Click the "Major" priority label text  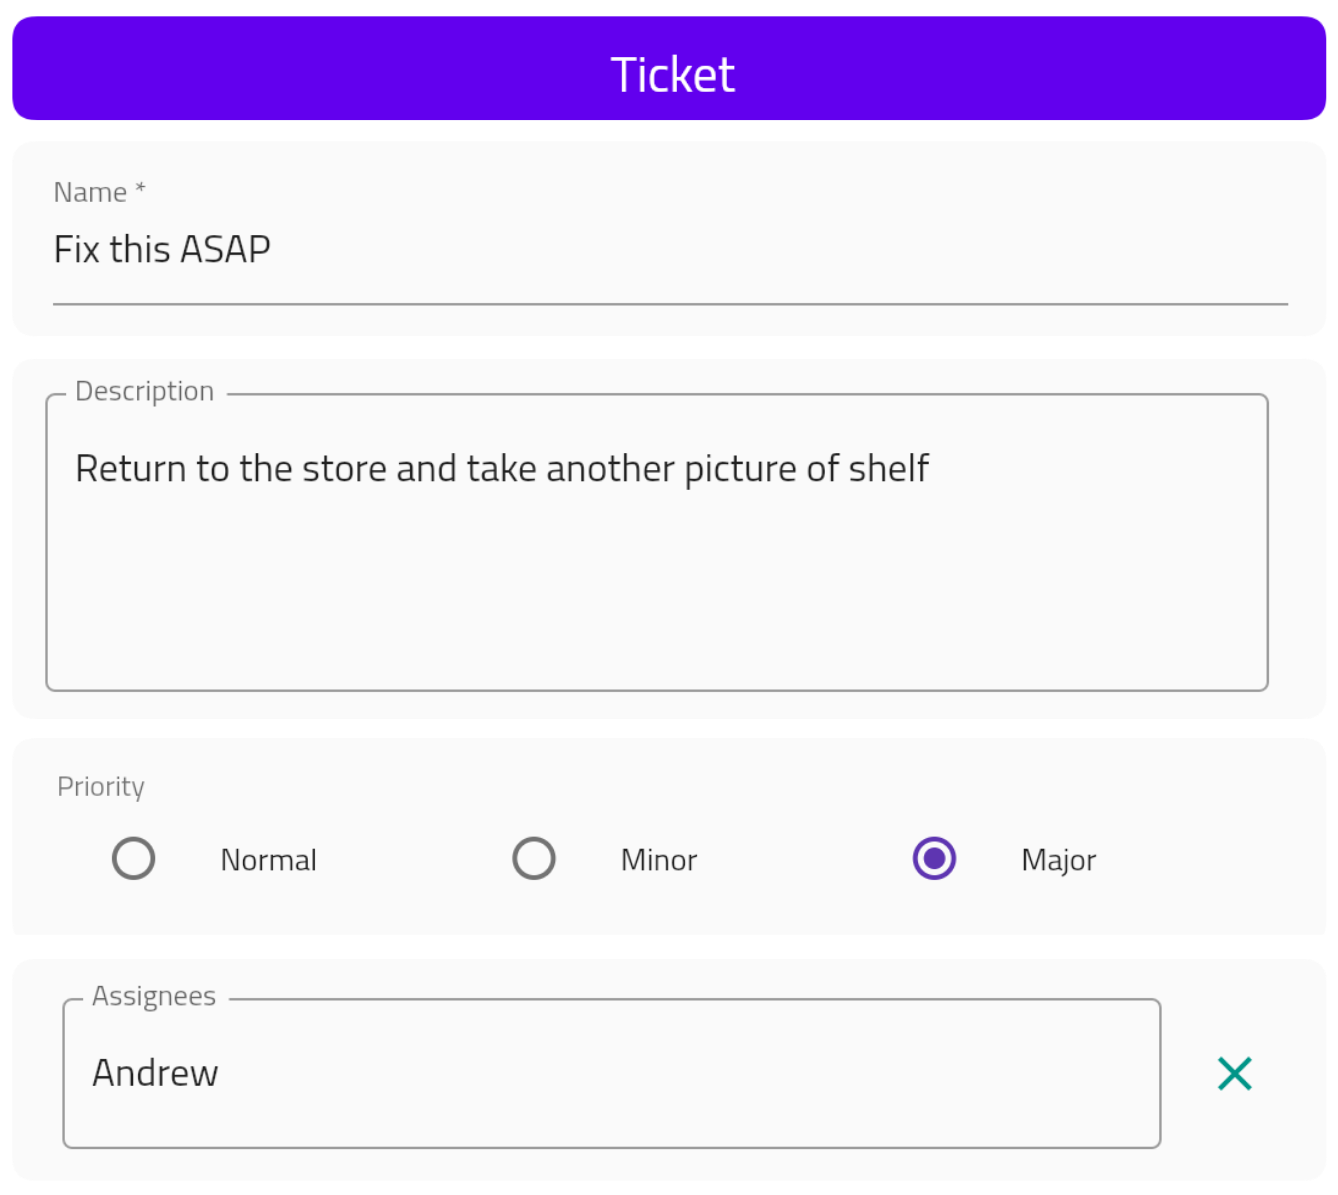tap(1058, 860)
